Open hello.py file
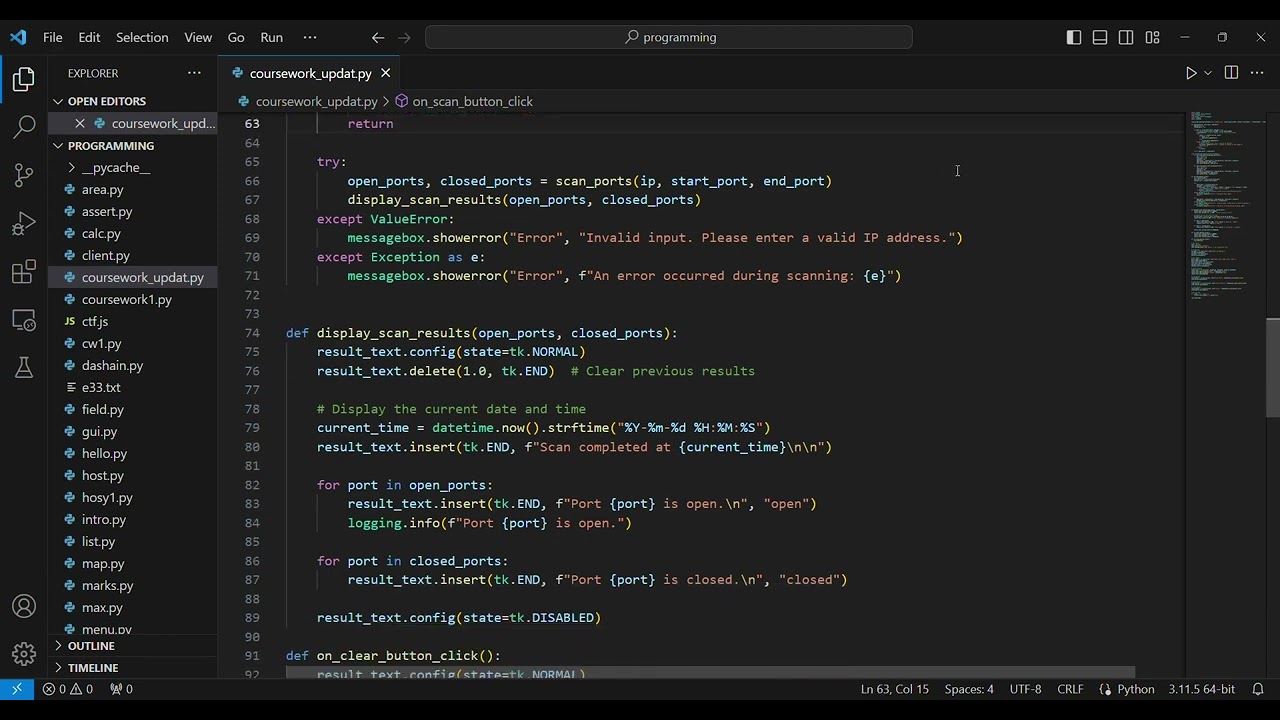The image size is (1280, 720). 133,453
